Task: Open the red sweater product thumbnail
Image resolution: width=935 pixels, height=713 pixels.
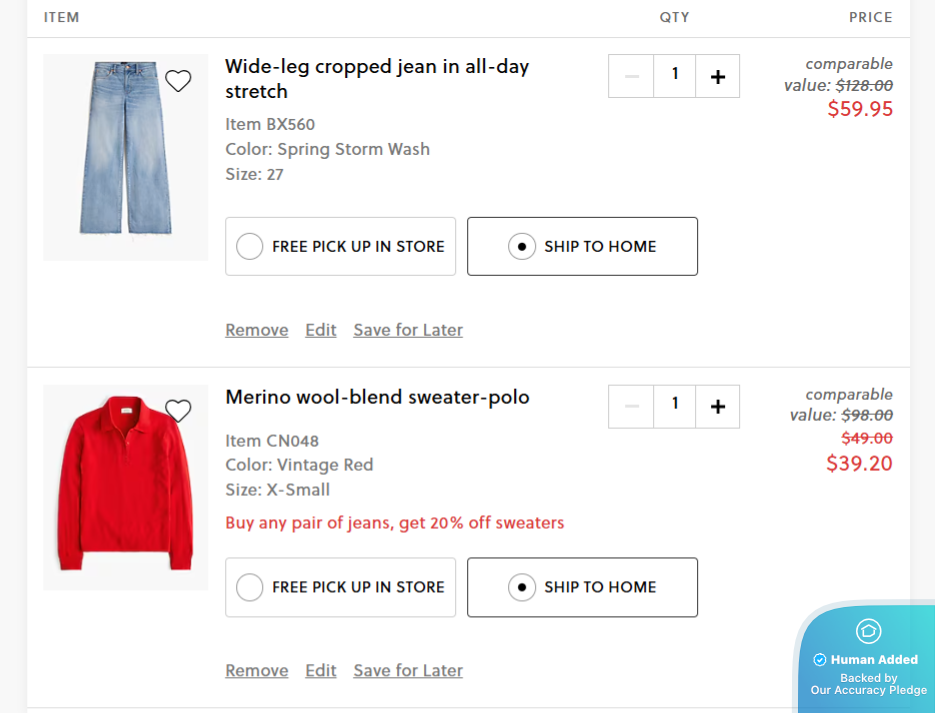Action: coord(125,487)
